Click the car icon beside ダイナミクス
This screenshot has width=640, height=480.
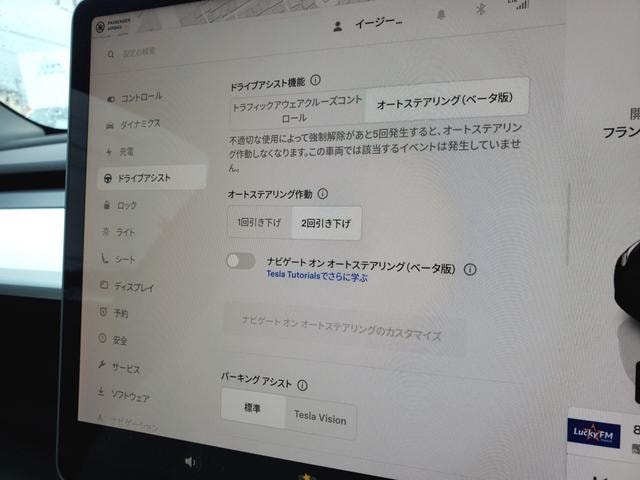[110, 126]
